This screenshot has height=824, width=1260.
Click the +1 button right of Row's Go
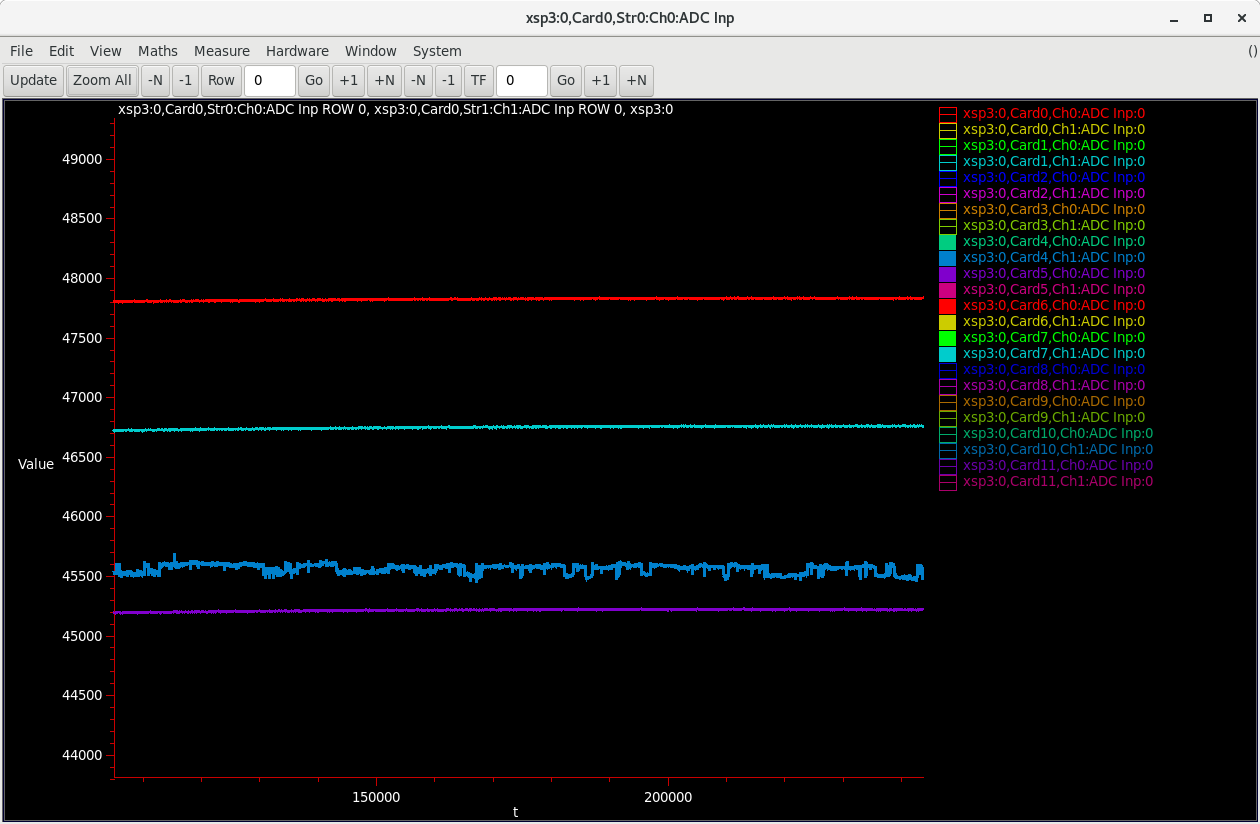tap(349, 81)
